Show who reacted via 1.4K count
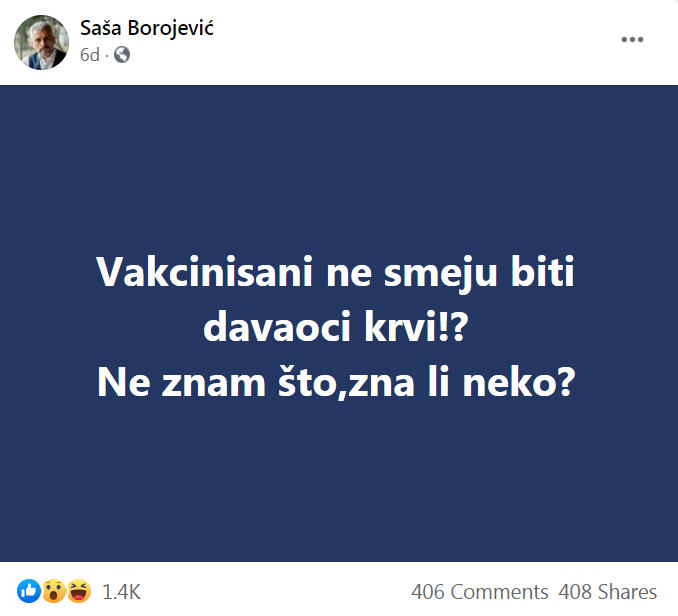 pyautogui.click(x=122, y=592)
